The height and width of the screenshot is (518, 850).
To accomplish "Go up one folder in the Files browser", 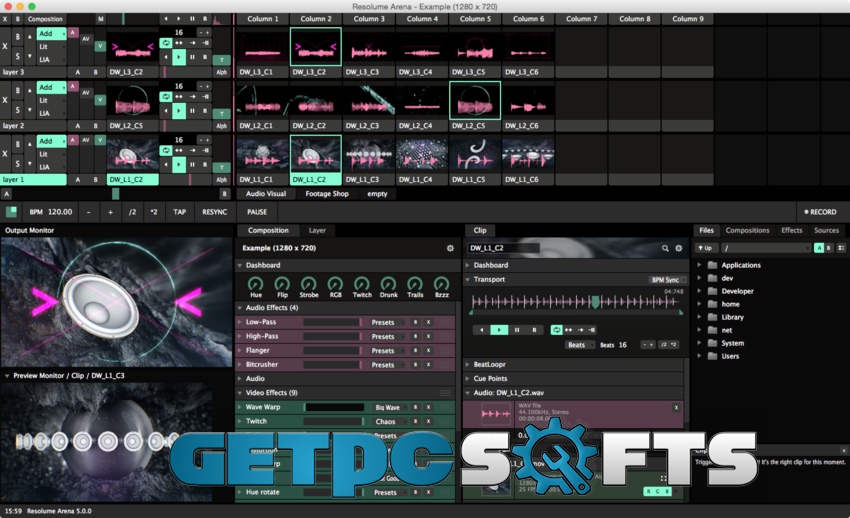I will point(705,248).
